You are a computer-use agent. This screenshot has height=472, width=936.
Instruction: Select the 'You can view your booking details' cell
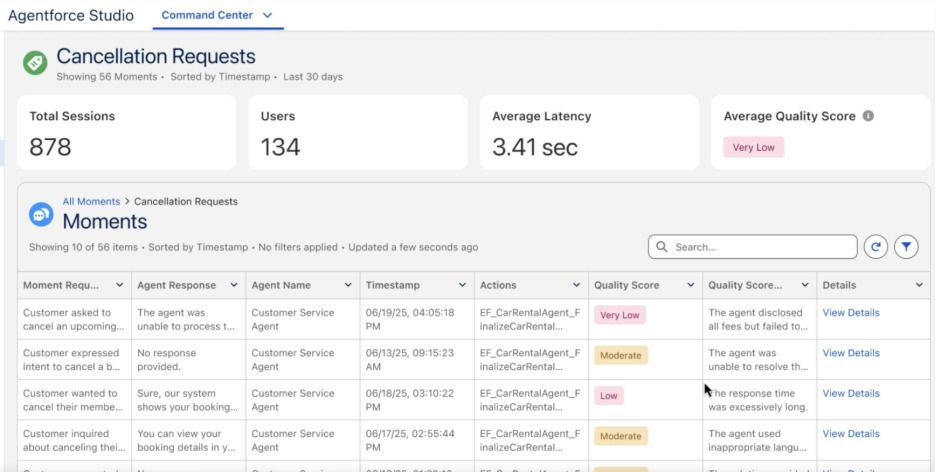(x=188, y=440)
